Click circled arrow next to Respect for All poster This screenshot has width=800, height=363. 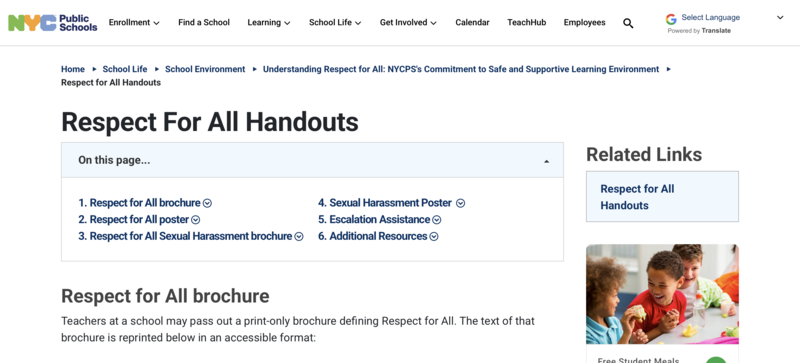195,220
